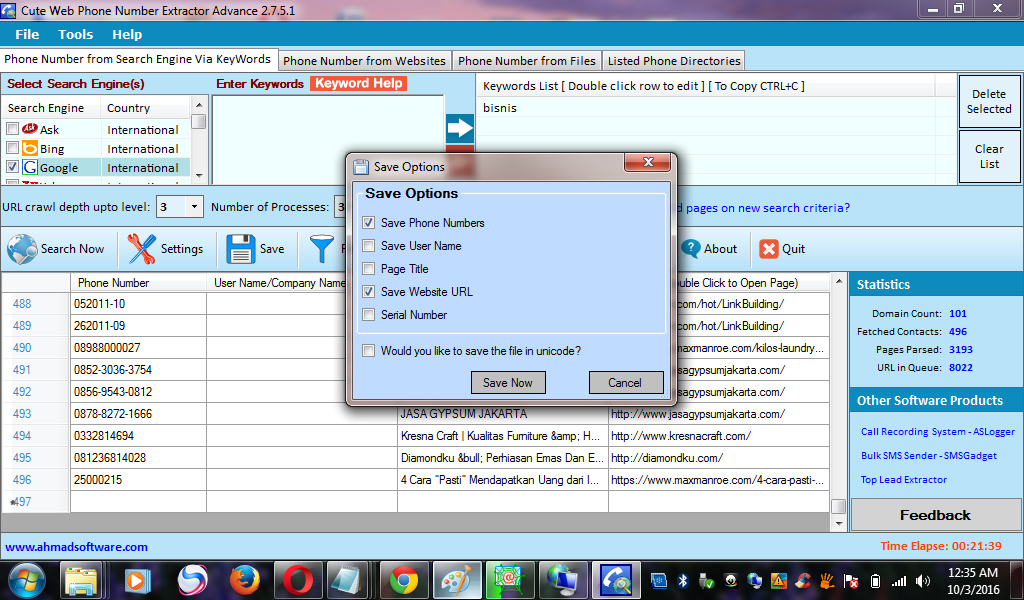Open the Tools menu
The height and width of the screenshot is (600, 1024).
75,35
